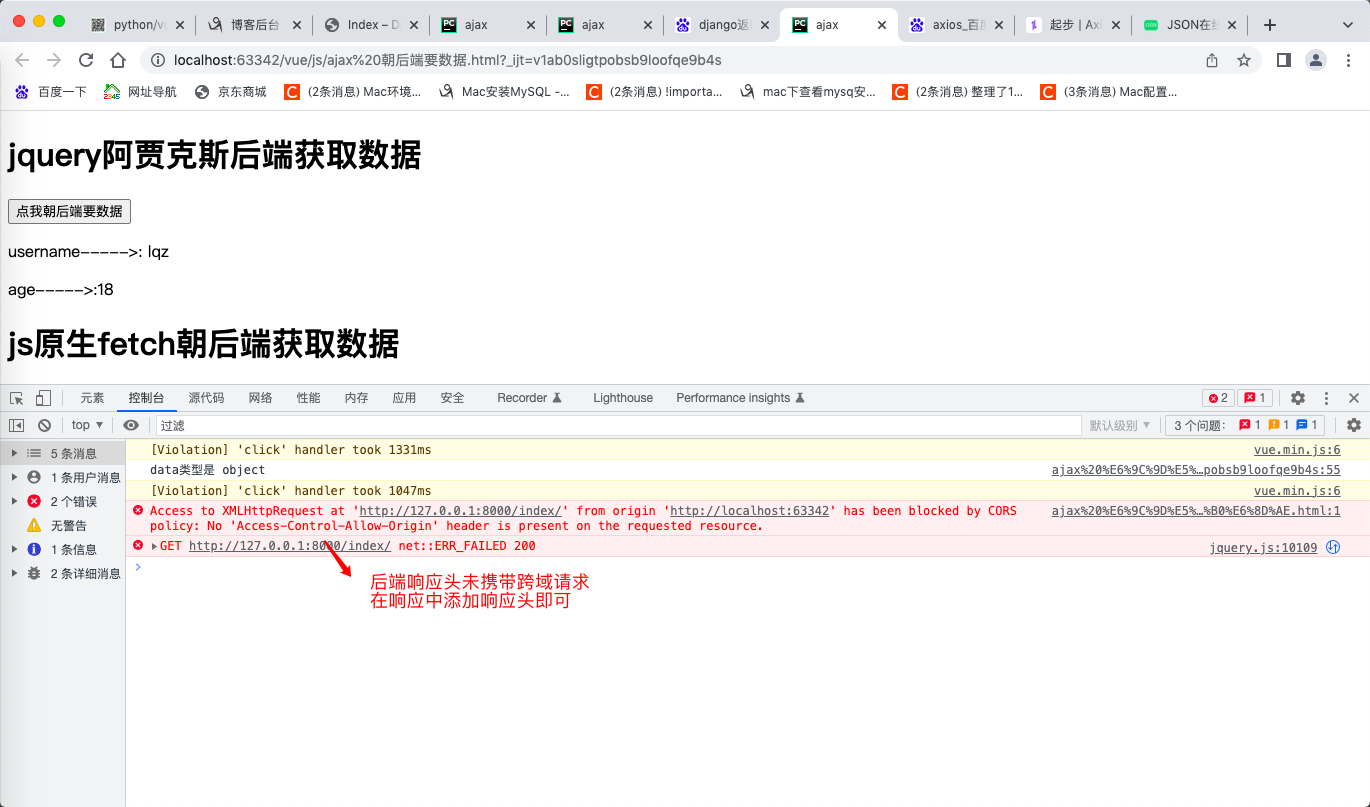The width and height of the screenshot is (1370, 807).
Task: Switch to the 性能 DevTools tab
Action: (308, 398)
